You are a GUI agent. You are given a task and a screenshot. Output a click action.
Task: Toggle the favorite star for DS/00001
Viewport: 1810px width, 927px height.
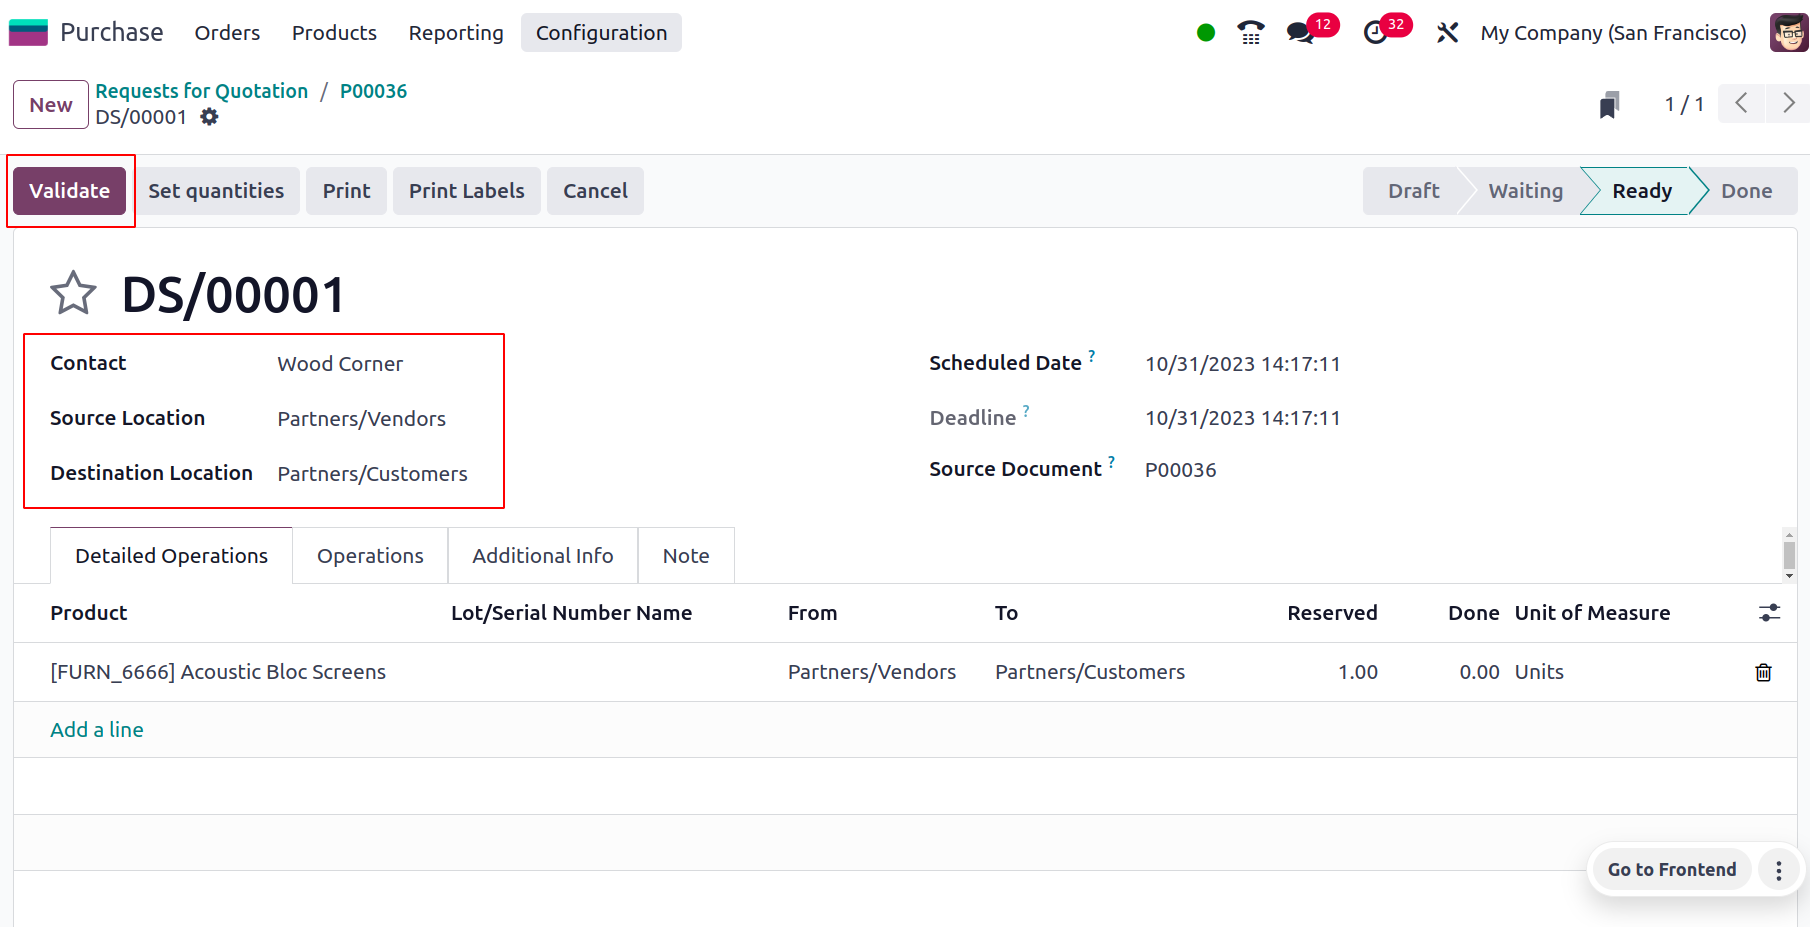pos(73,294)
